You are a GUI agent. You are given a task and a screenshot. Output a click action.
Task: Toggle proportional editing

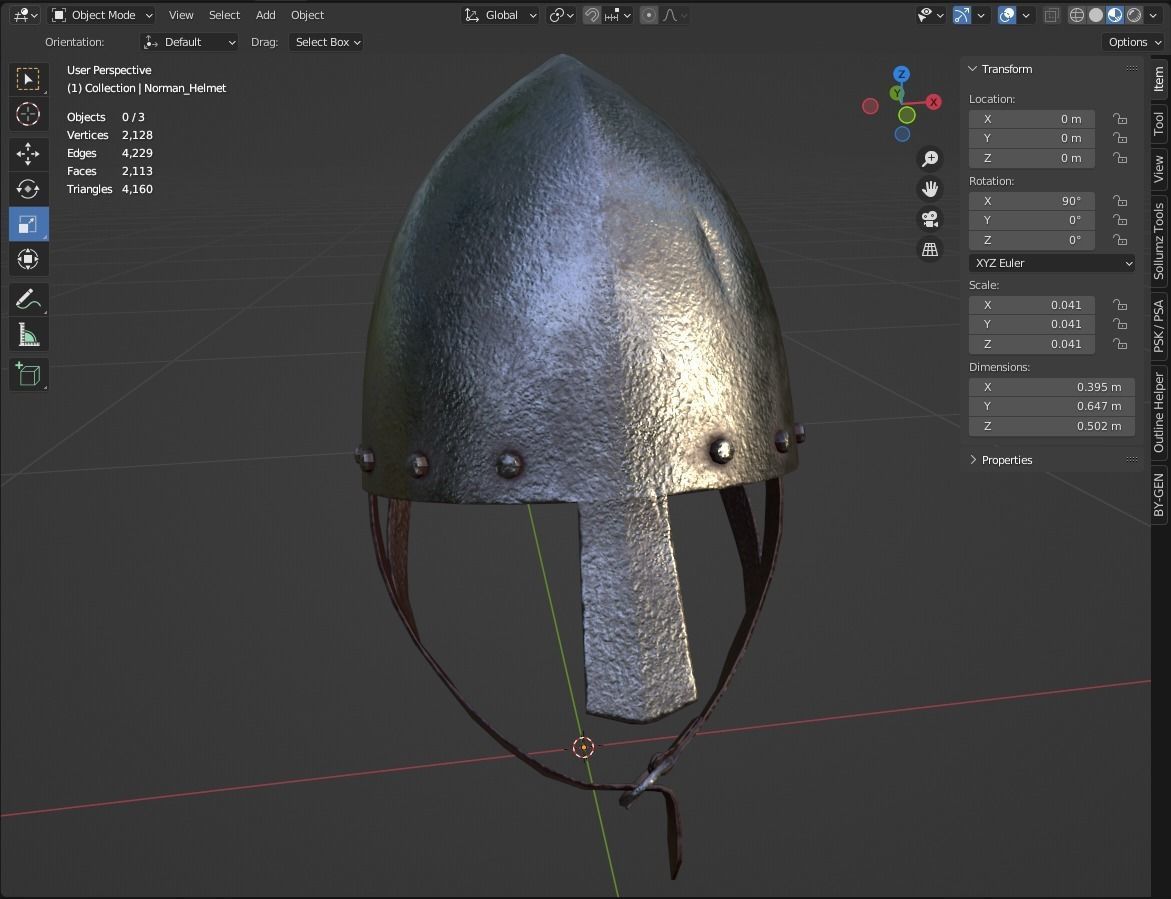click(649, 15)
